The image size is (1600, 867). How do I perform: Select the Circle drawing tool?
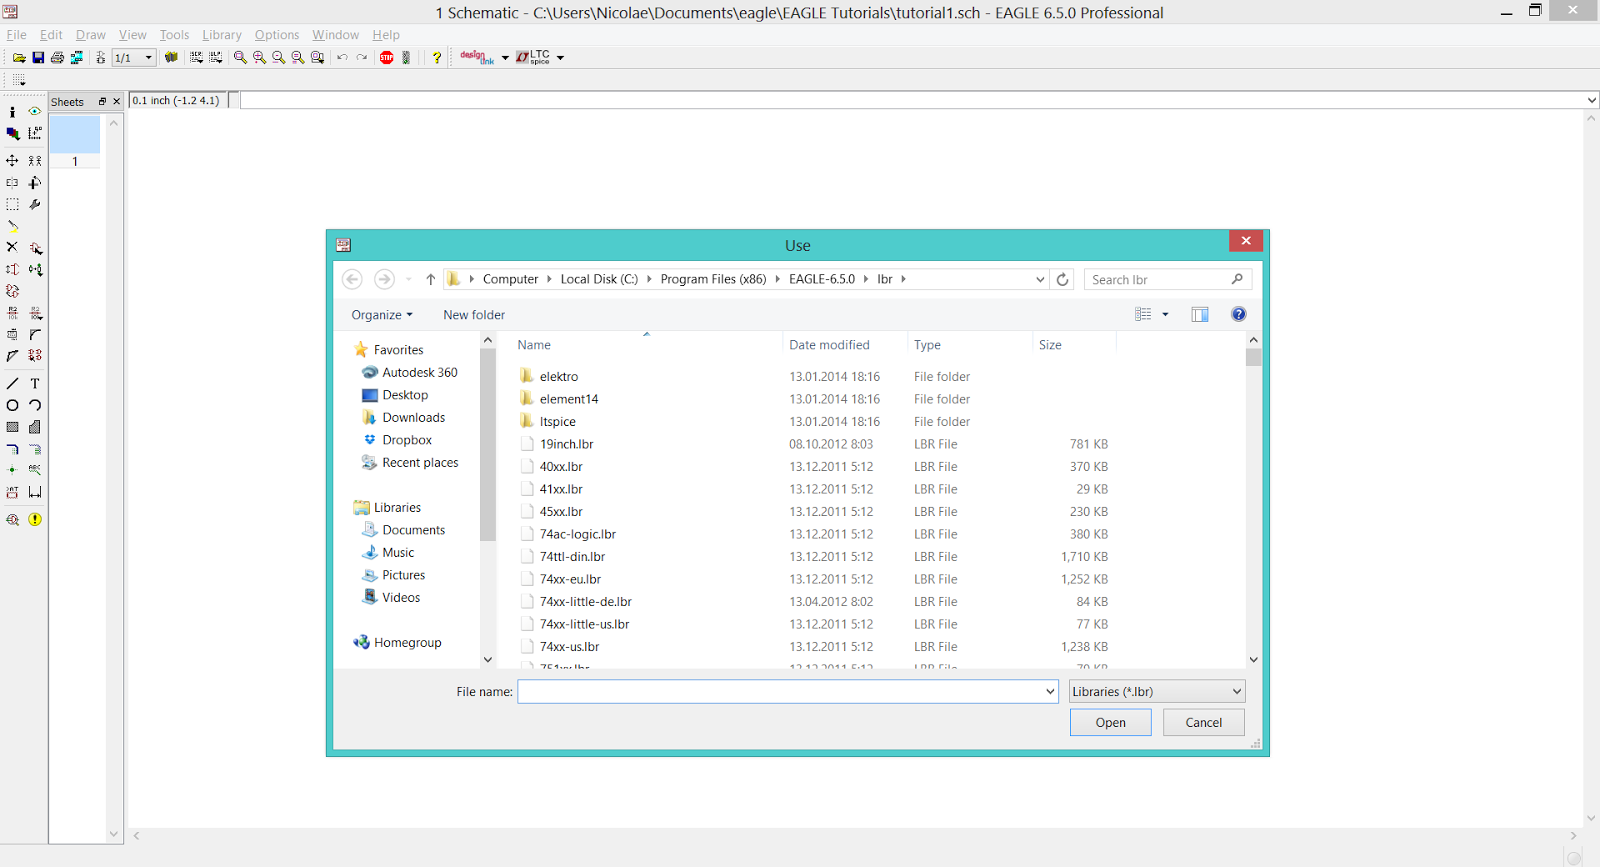(x=12, y=406)
